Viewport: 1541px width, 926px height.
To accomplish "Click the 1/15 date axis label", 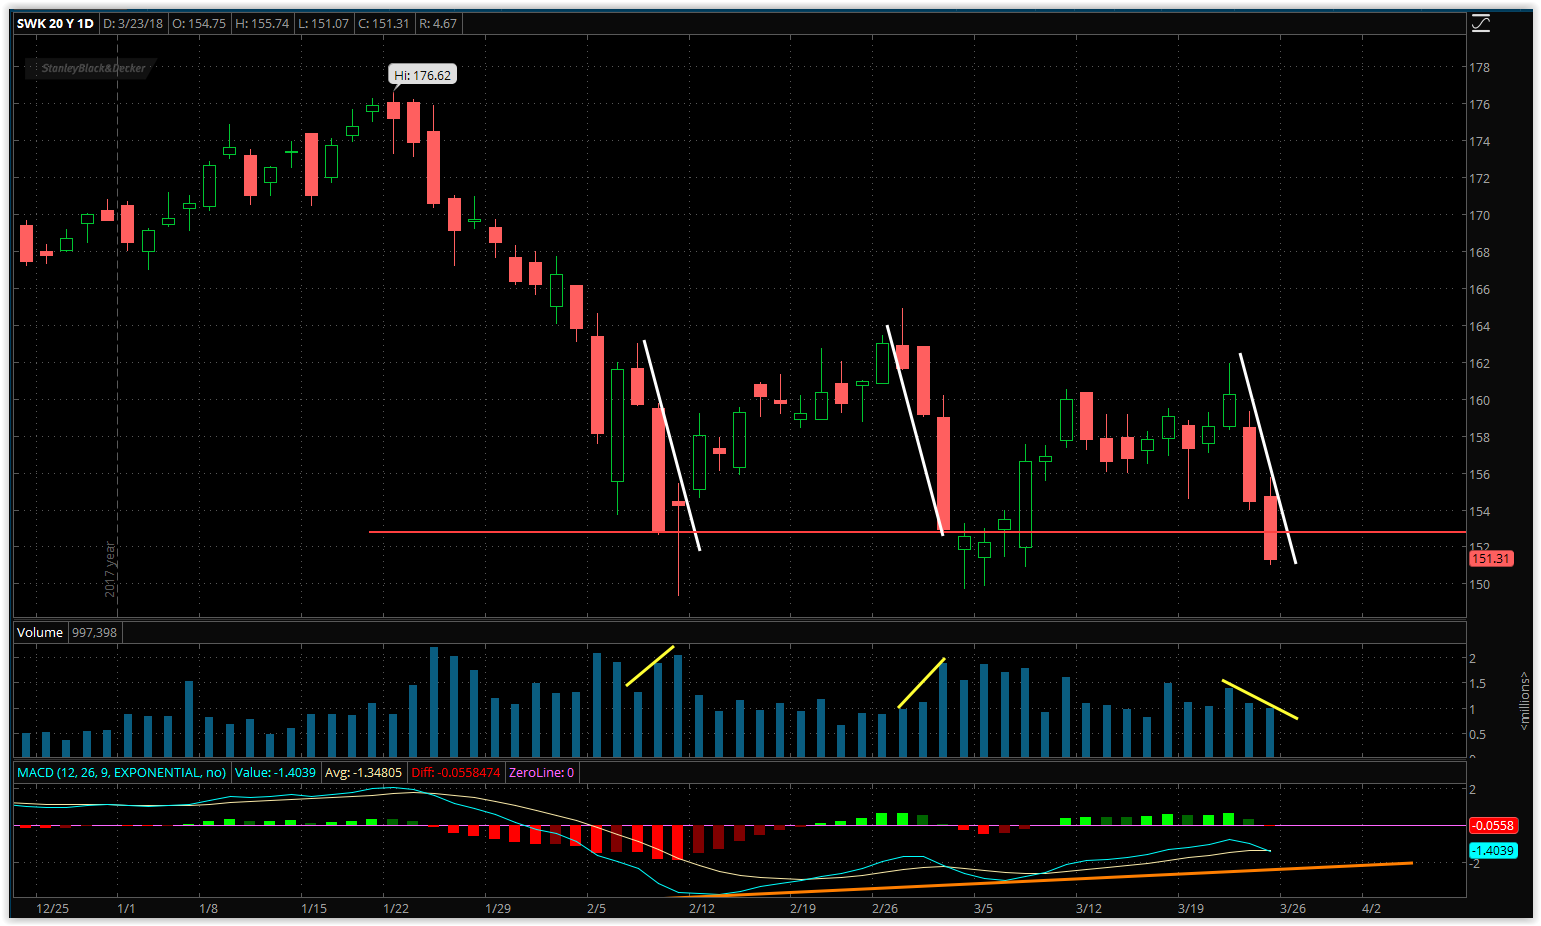I will coord(314,908).
